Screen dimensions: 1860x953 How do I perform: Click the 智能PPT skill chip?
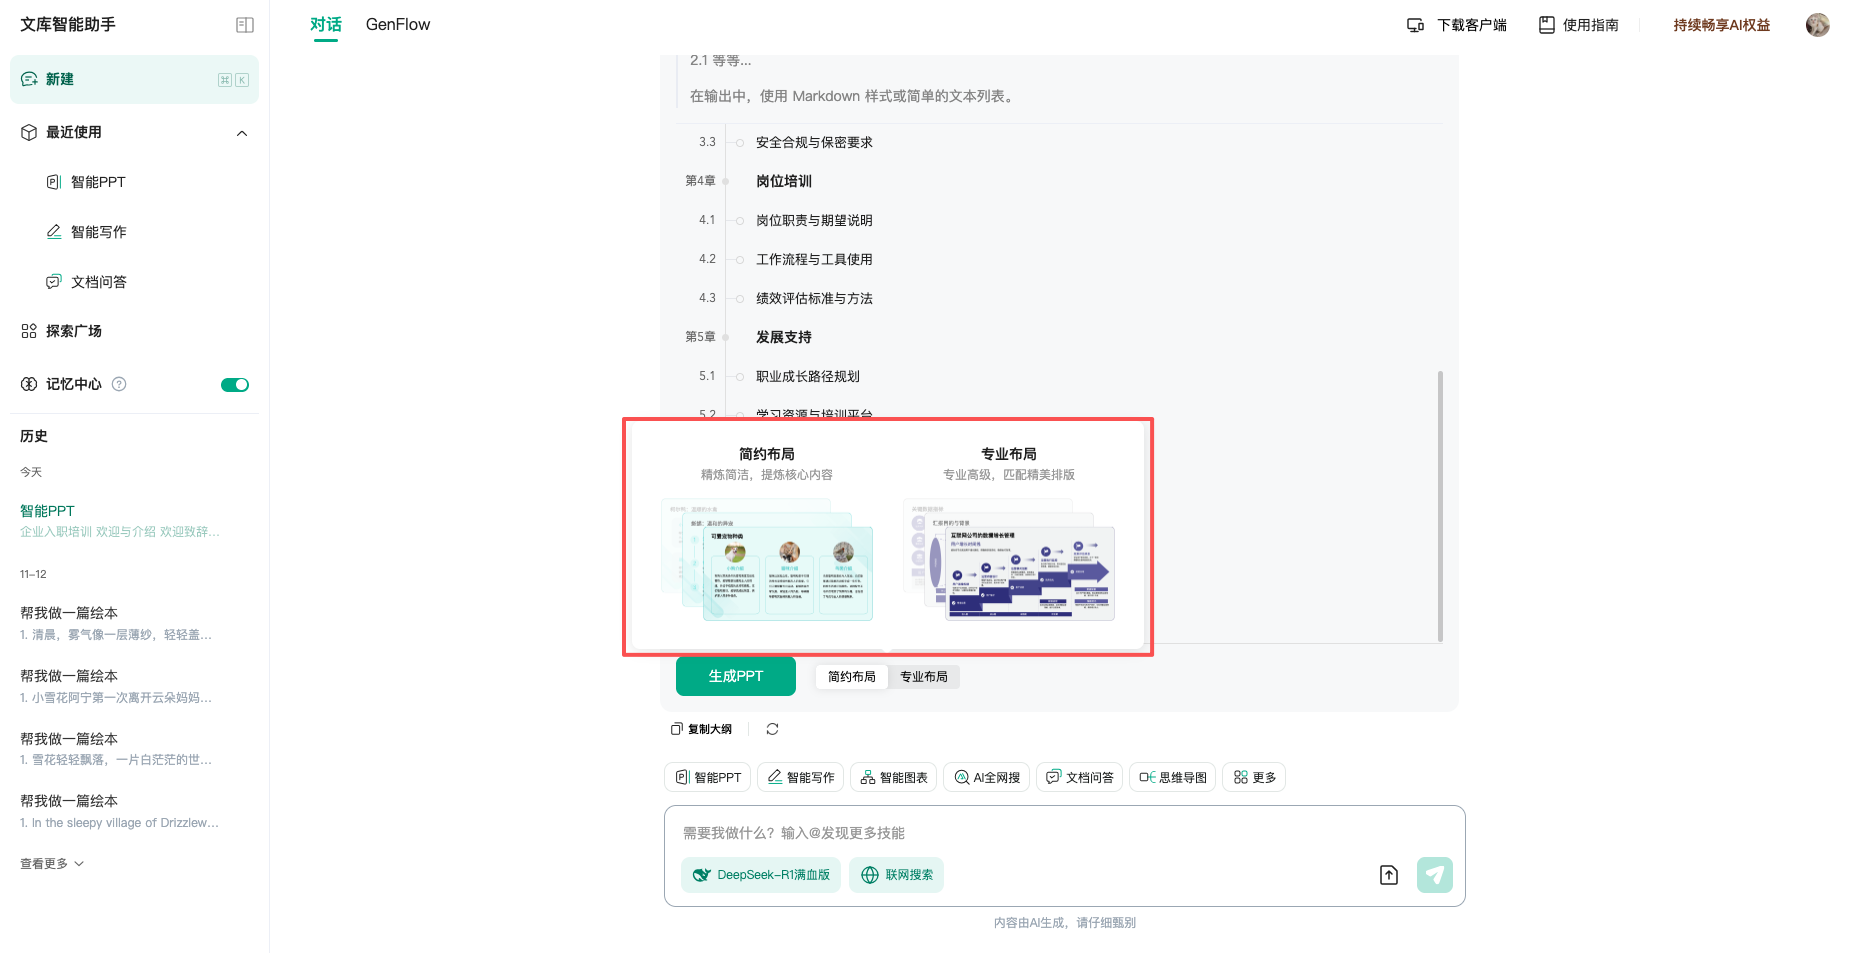[708, 777]
